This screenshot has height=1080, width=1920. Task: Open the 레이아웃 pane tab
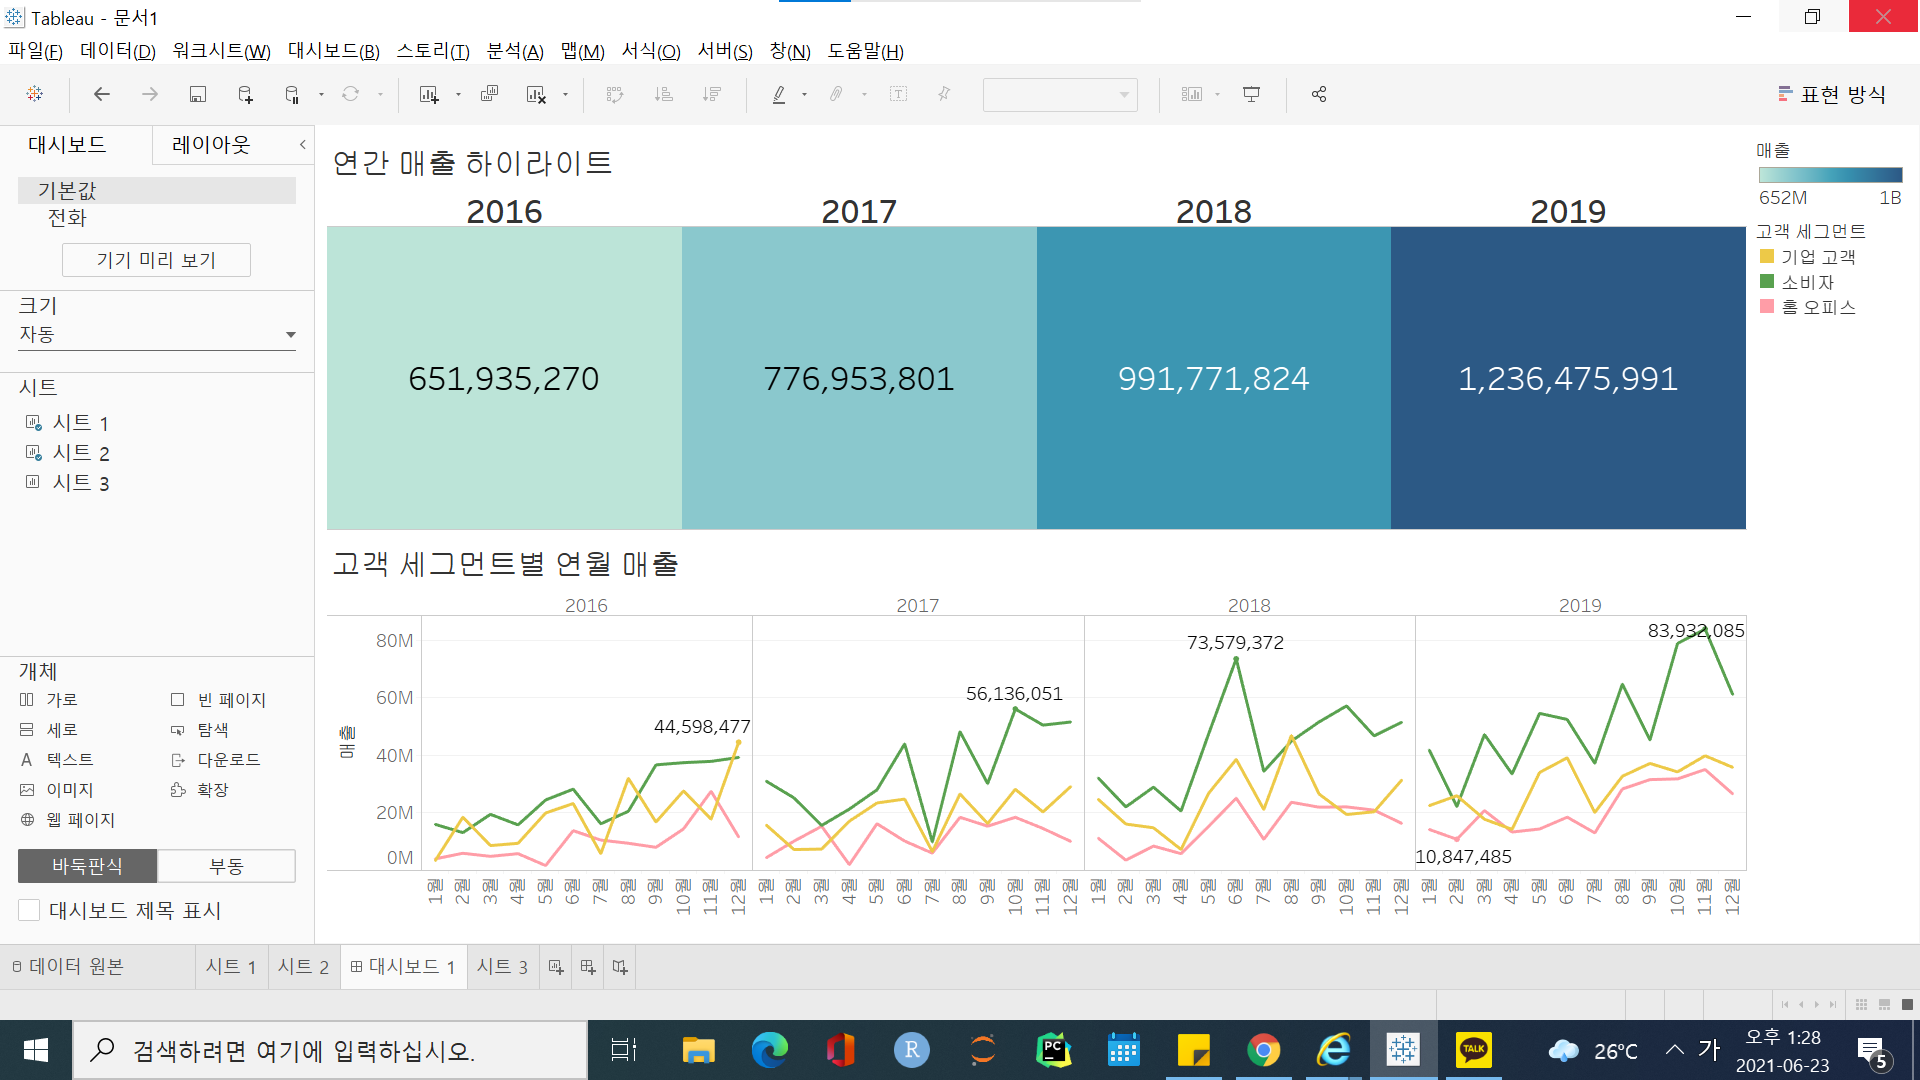click(x=211, y=145)
